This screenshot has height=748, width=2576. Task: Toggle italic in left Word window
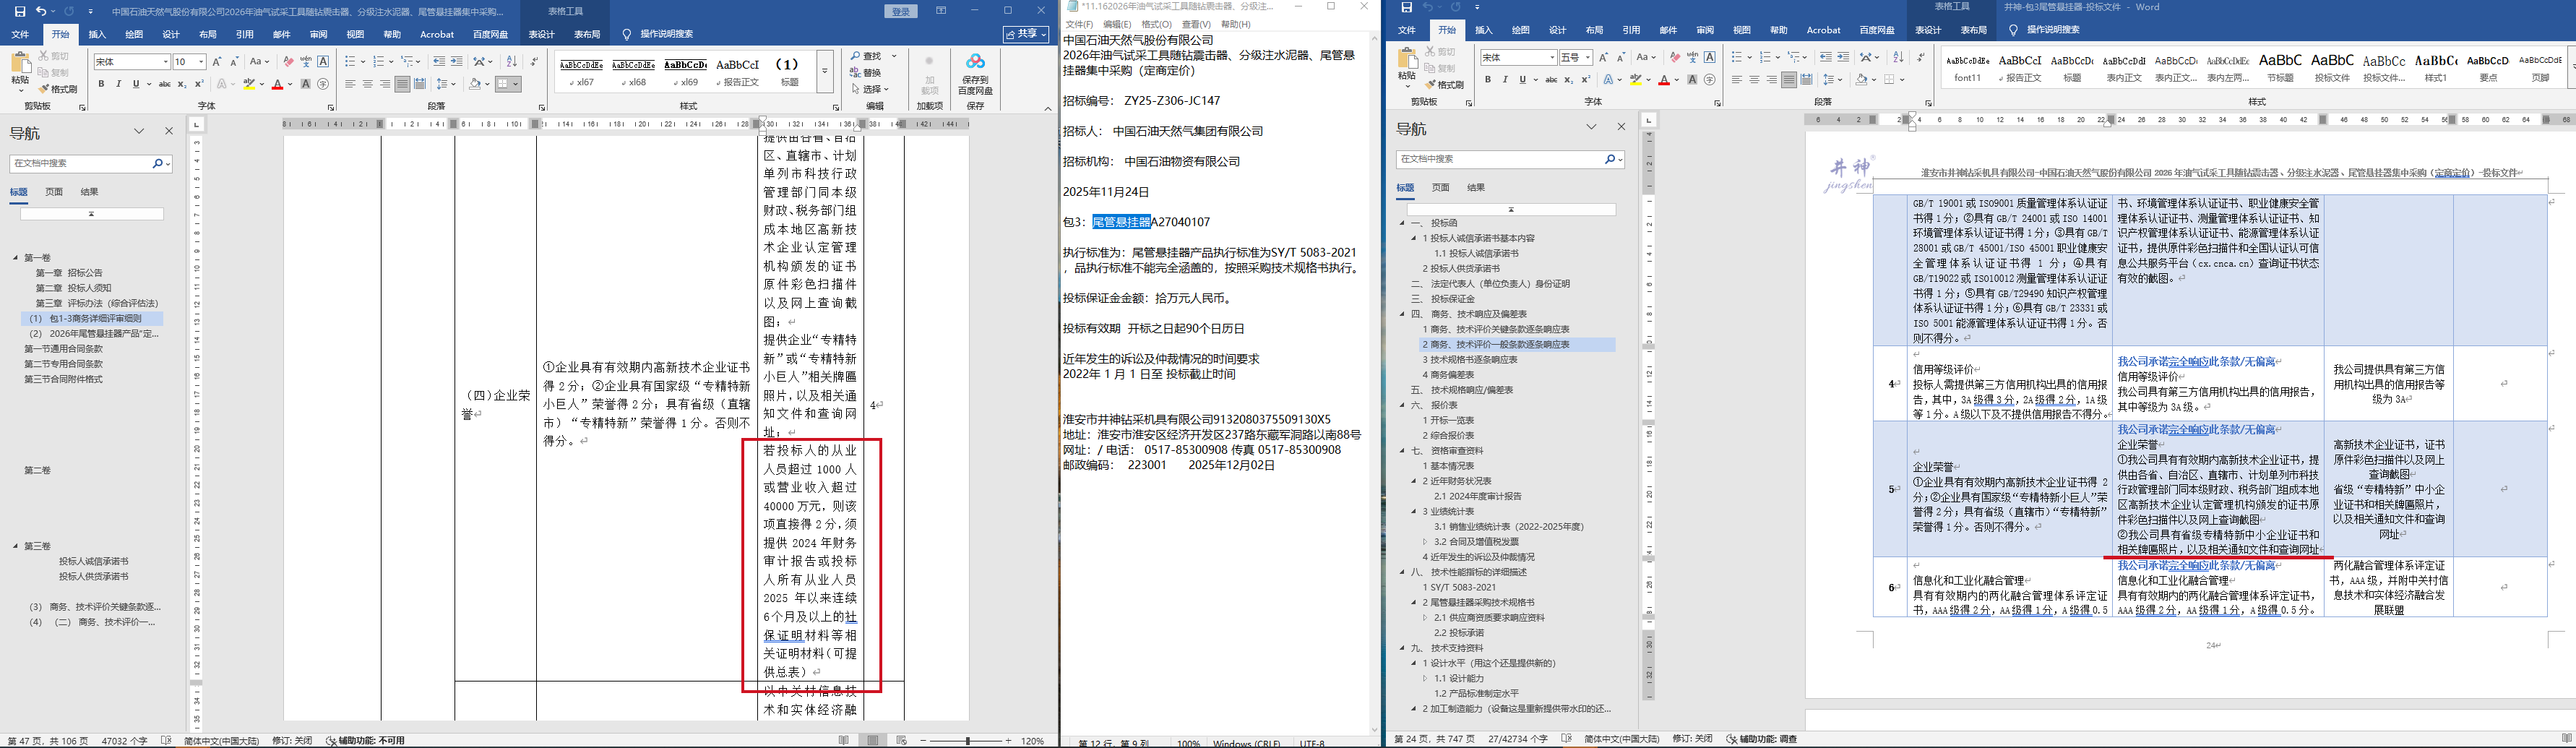[118, 84]
